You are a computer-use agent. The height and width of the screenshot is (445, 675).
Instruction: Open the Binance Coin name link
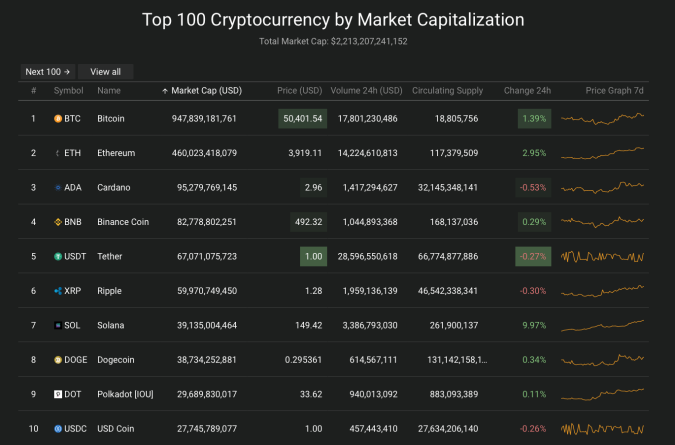coord(123,222)
